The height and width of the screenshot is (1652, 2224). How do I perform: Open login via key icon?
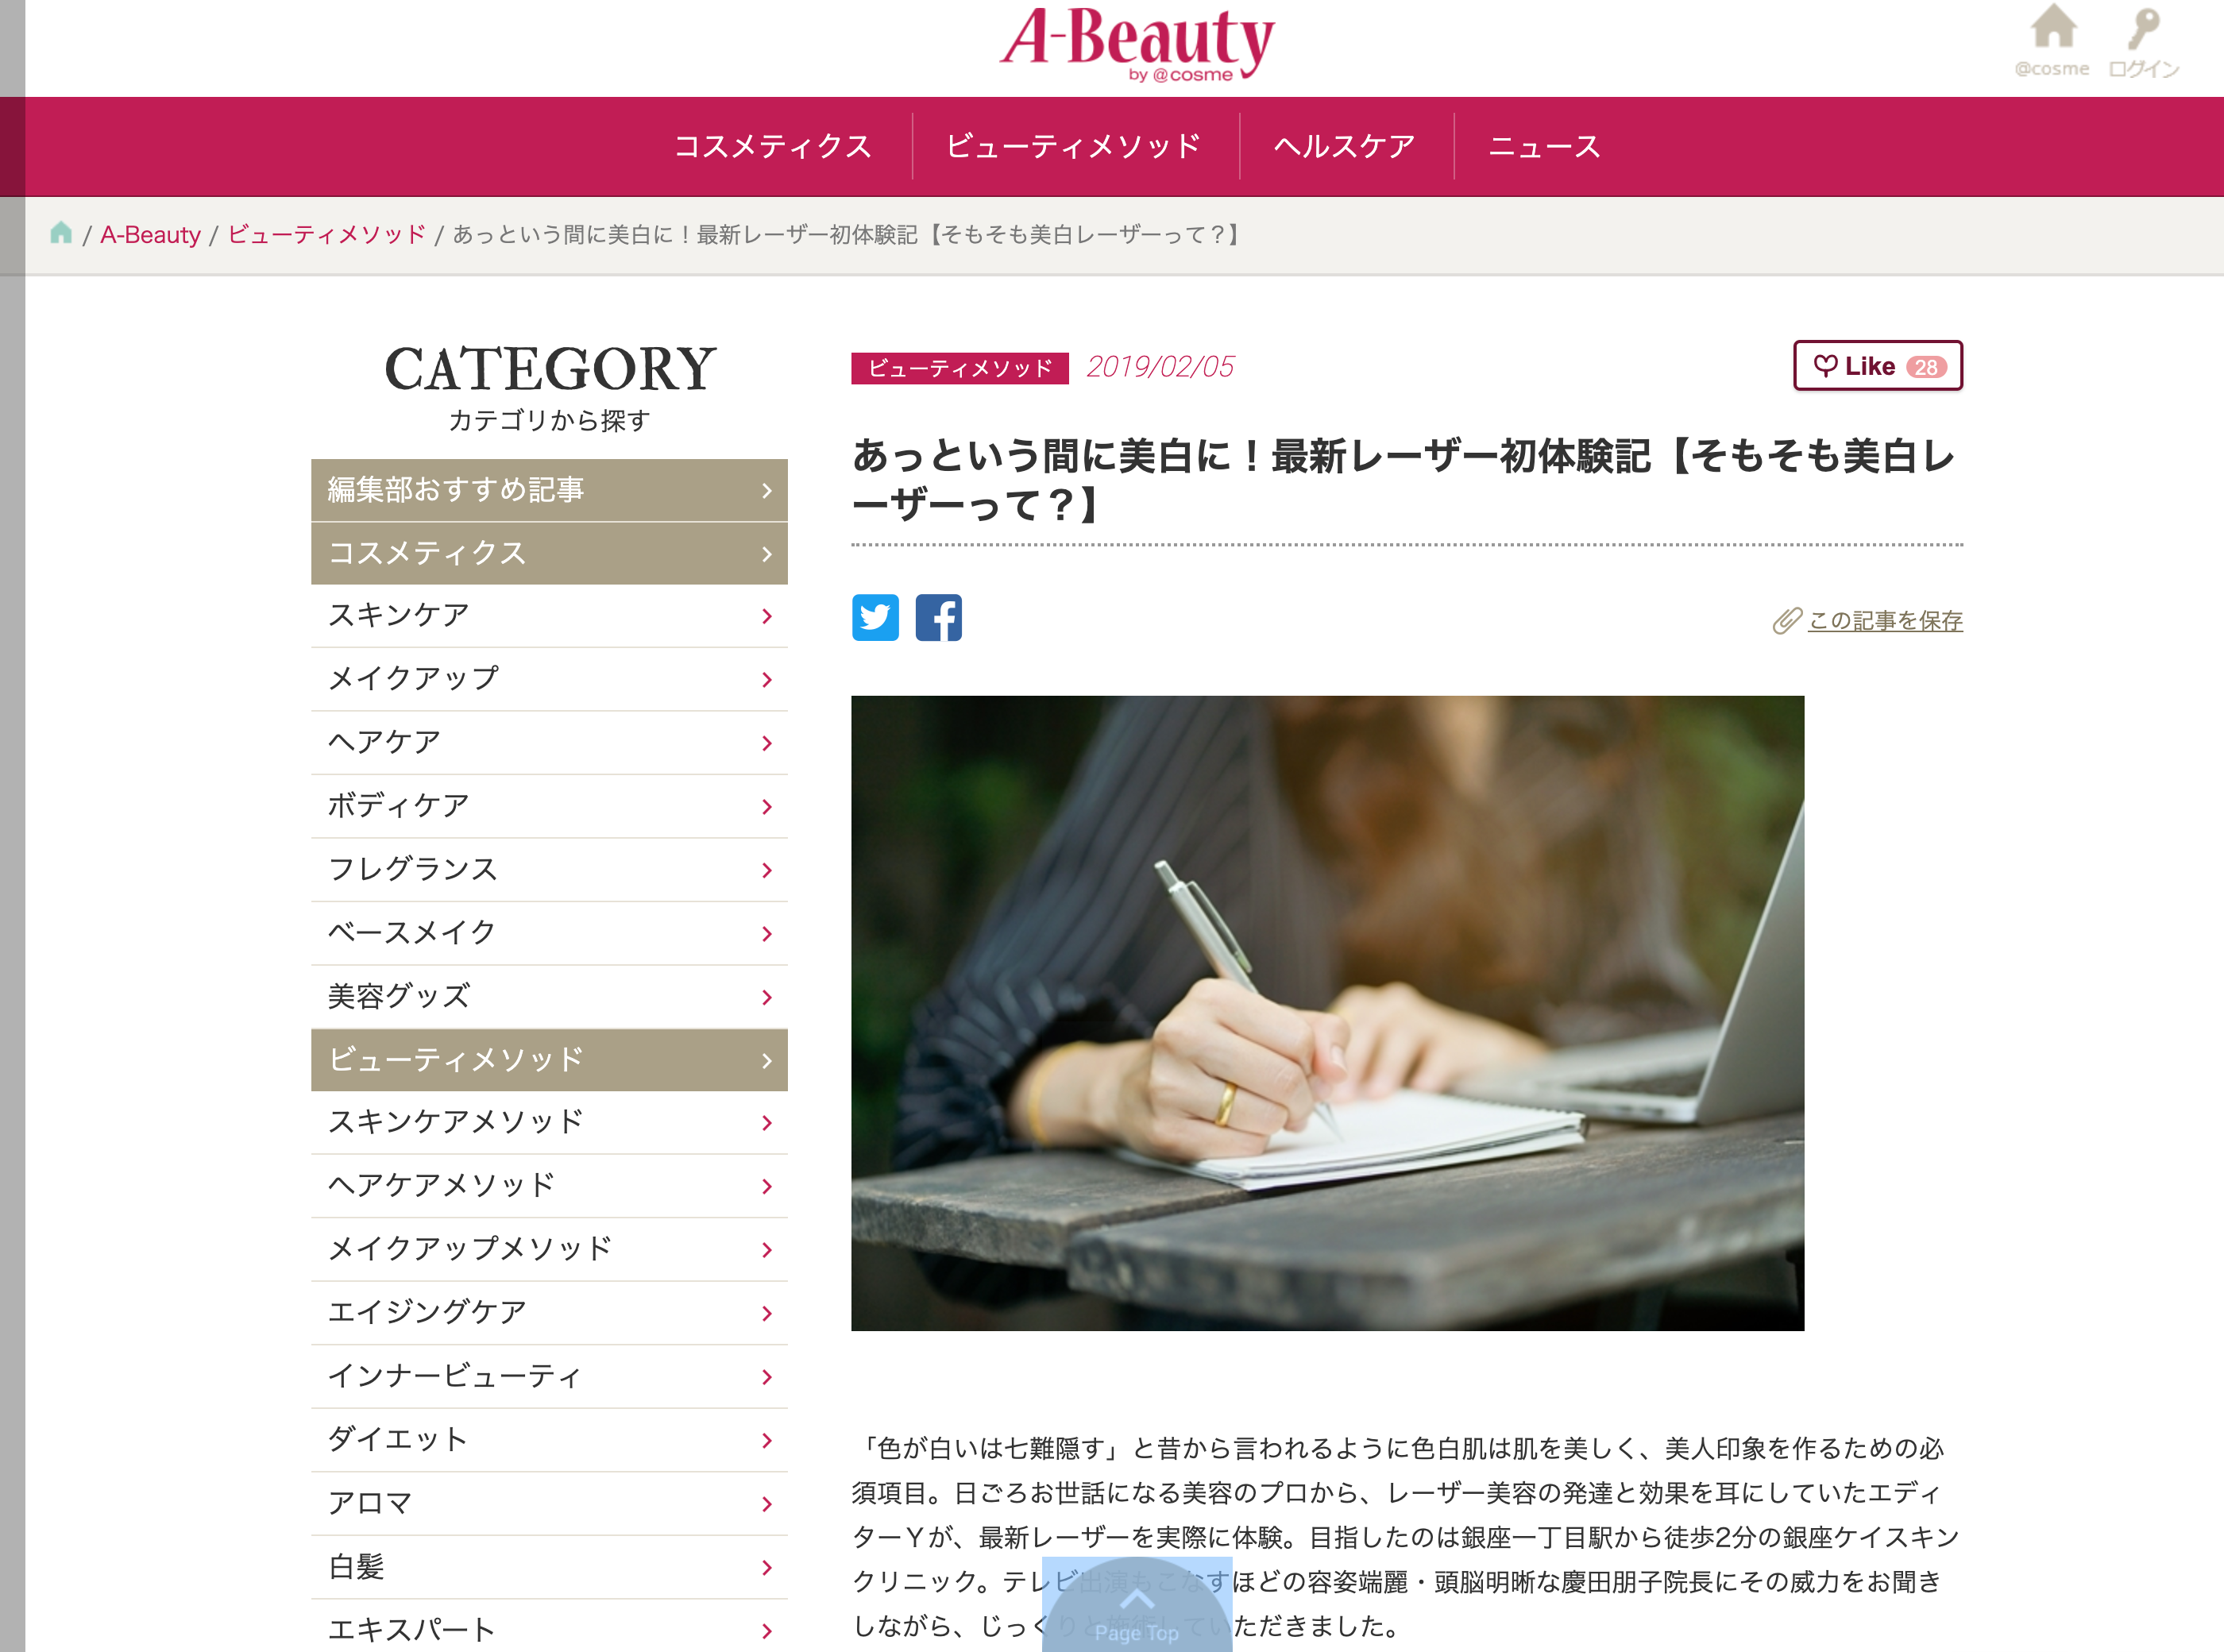[2143, 29]
